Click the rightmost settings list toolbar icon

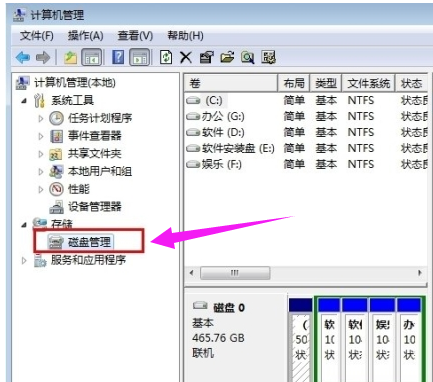pyautogui.click(x=268, y=57)
